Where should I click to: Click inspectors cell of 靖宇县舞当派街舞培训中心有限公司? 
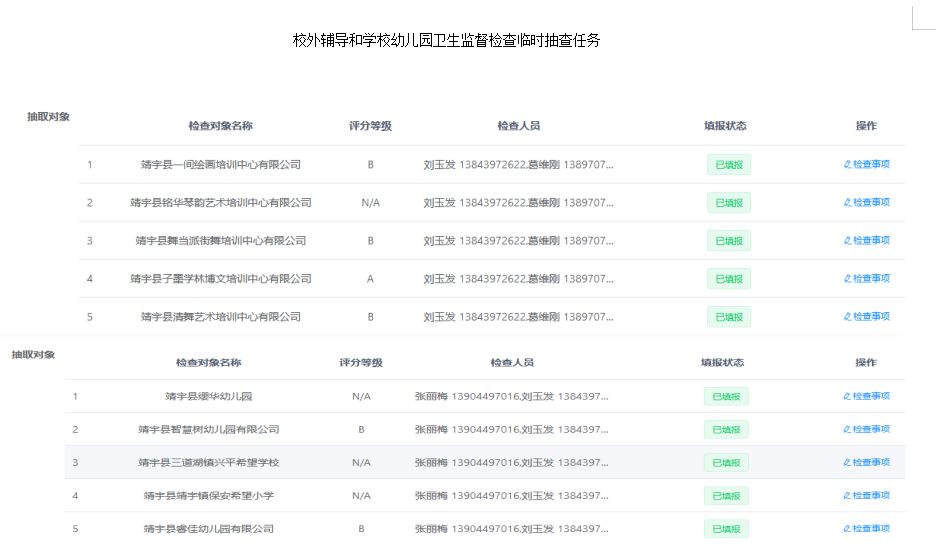518,241
